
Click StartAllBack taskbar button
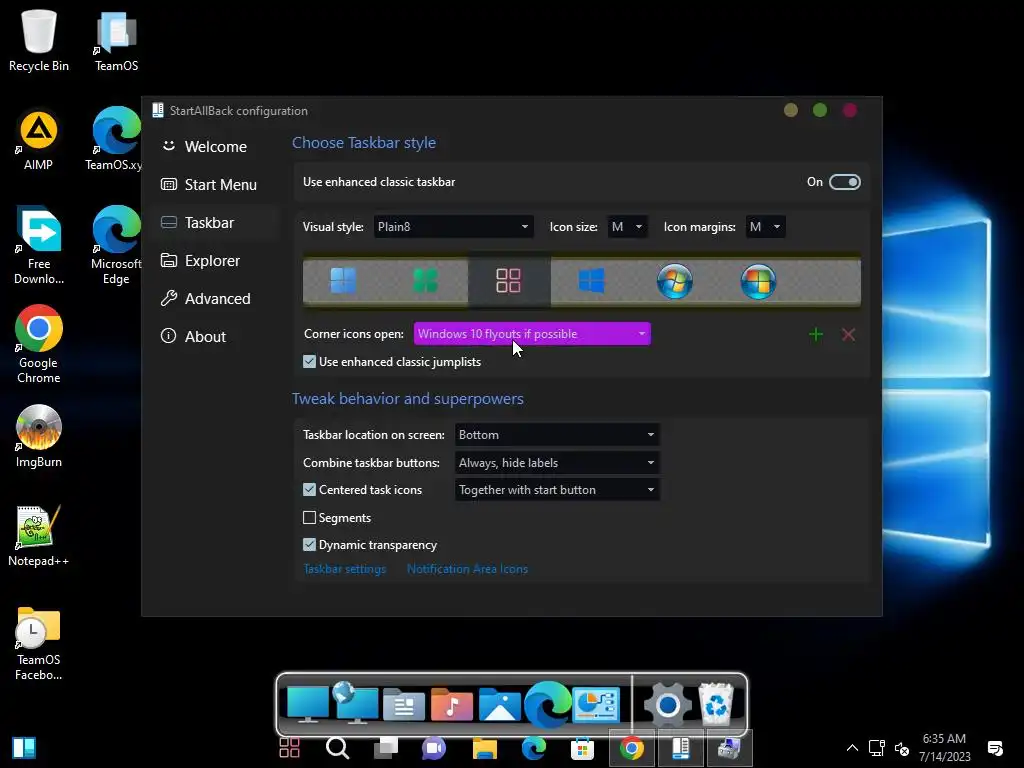pyautogui.click(x=680, y=748)
